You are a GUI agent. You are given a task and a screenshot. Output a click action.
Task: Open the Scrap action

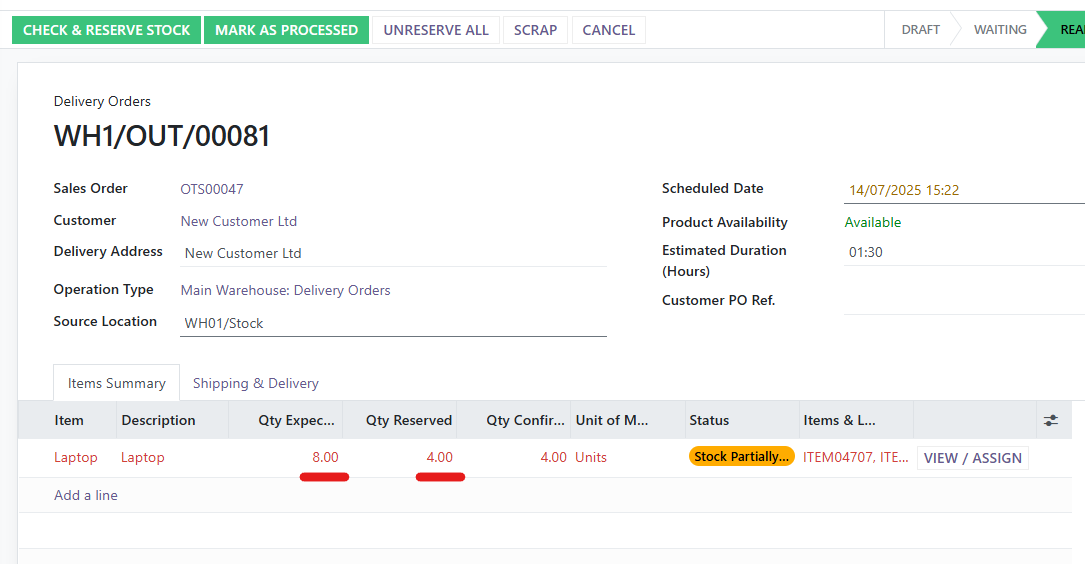[535, 30]
